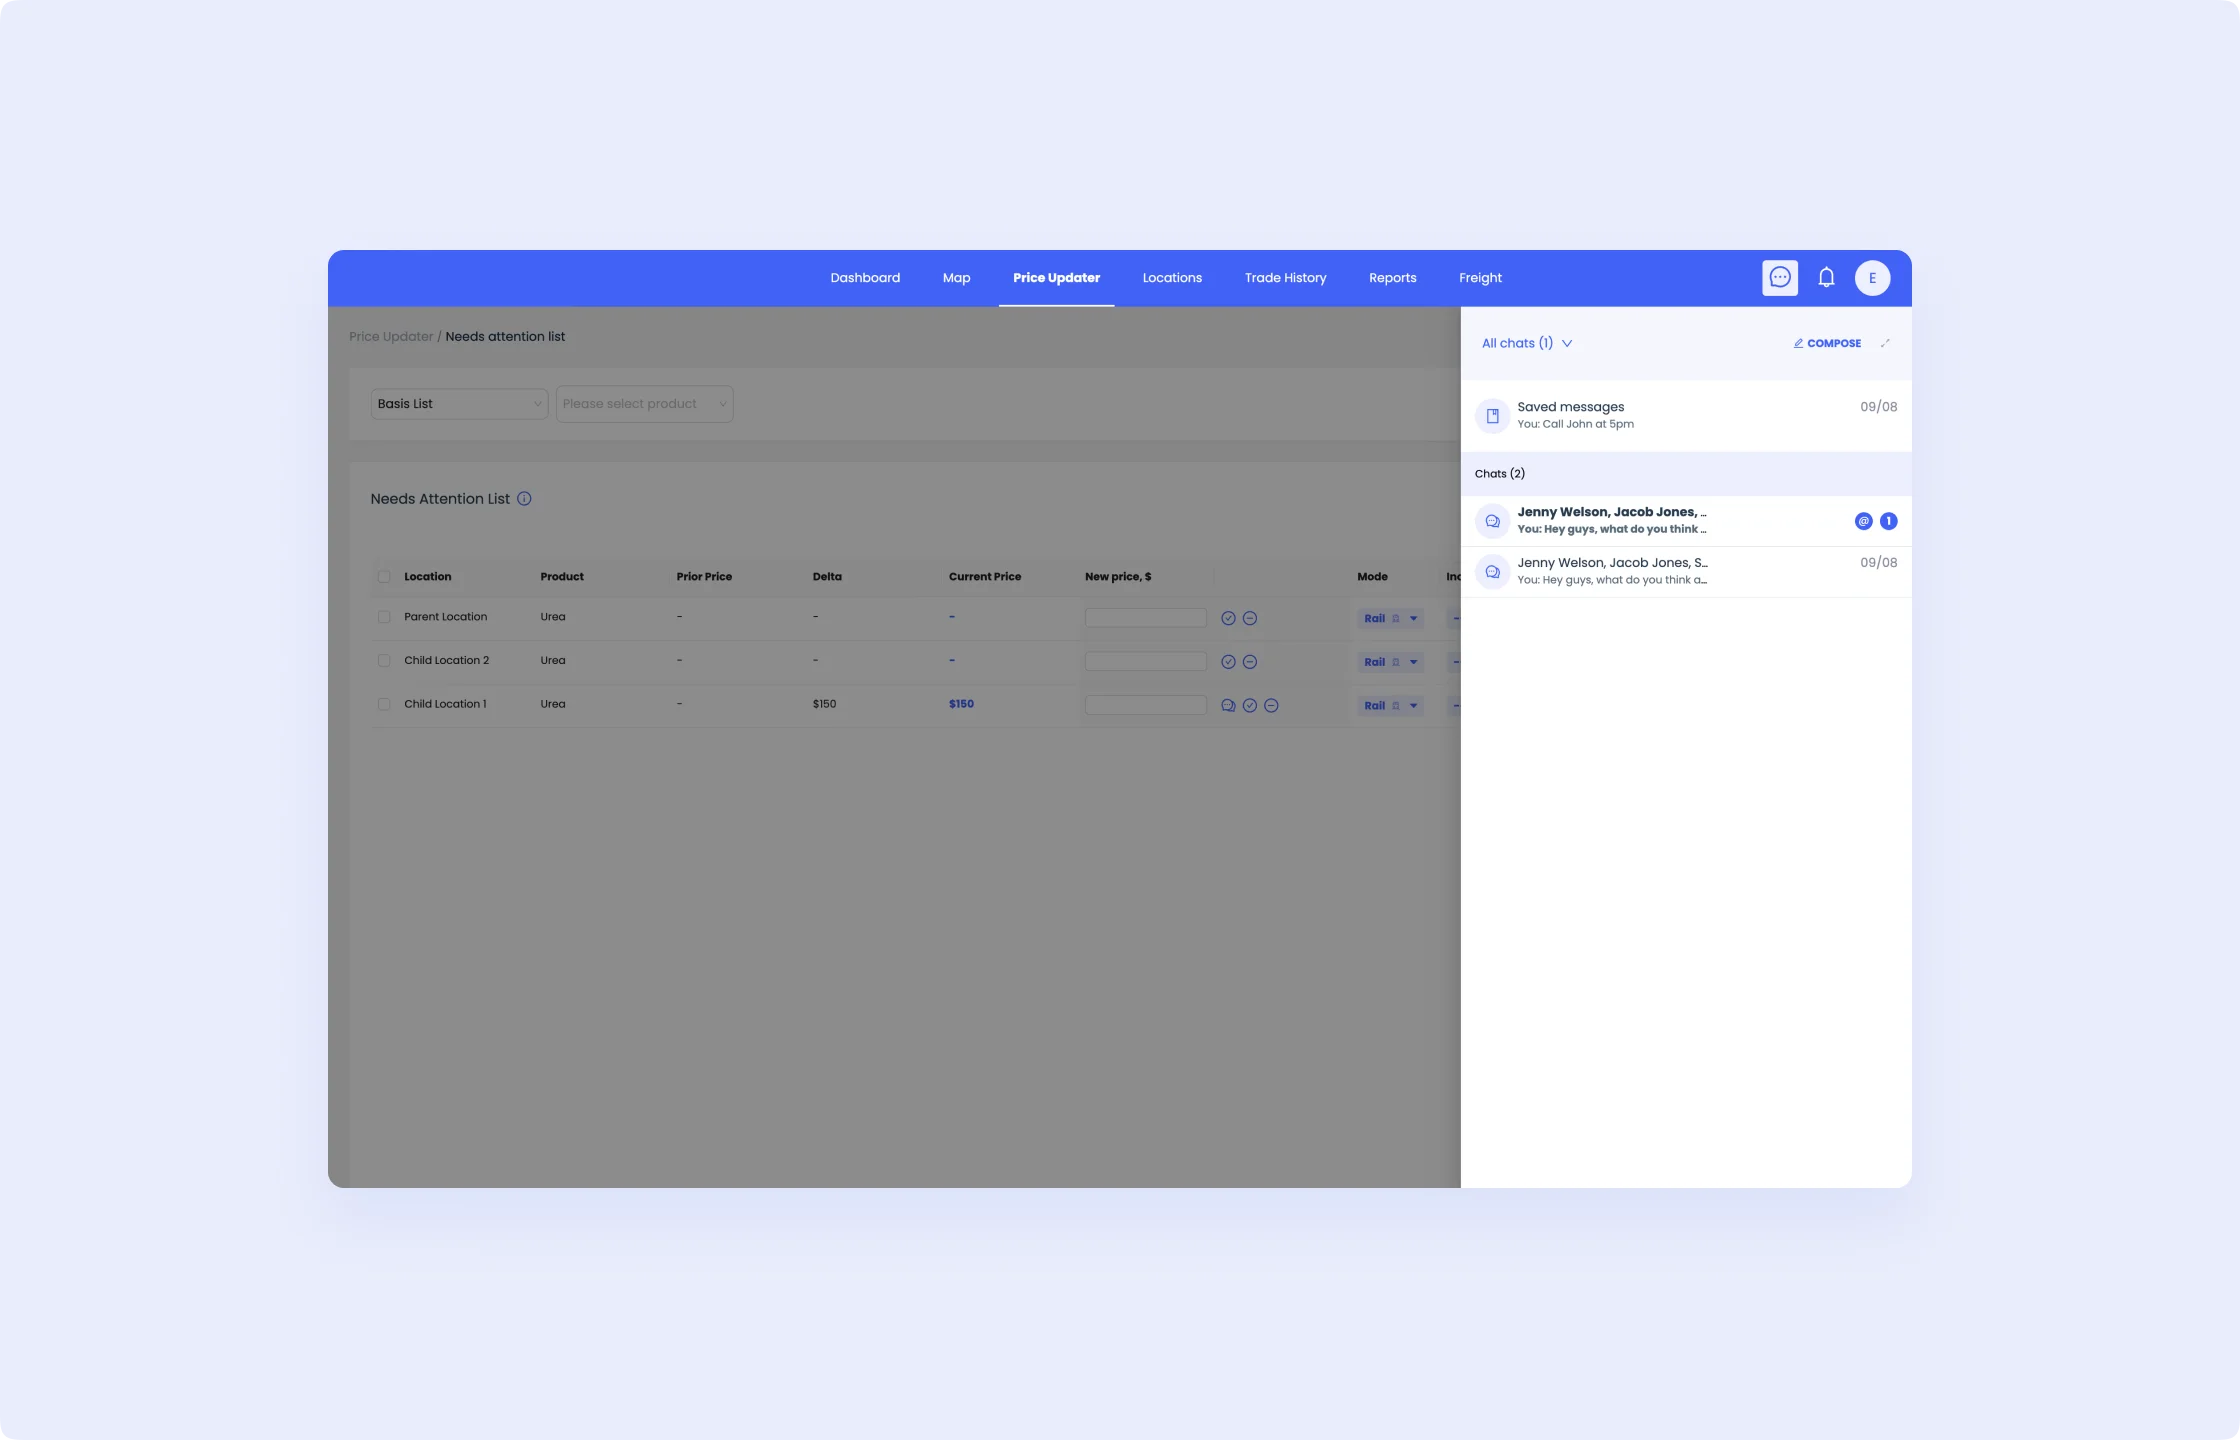The height and width of the screenshot is (1440, 2240).
Task: Click minus circle icon for Child Location 2
Action: point(1250,662)
